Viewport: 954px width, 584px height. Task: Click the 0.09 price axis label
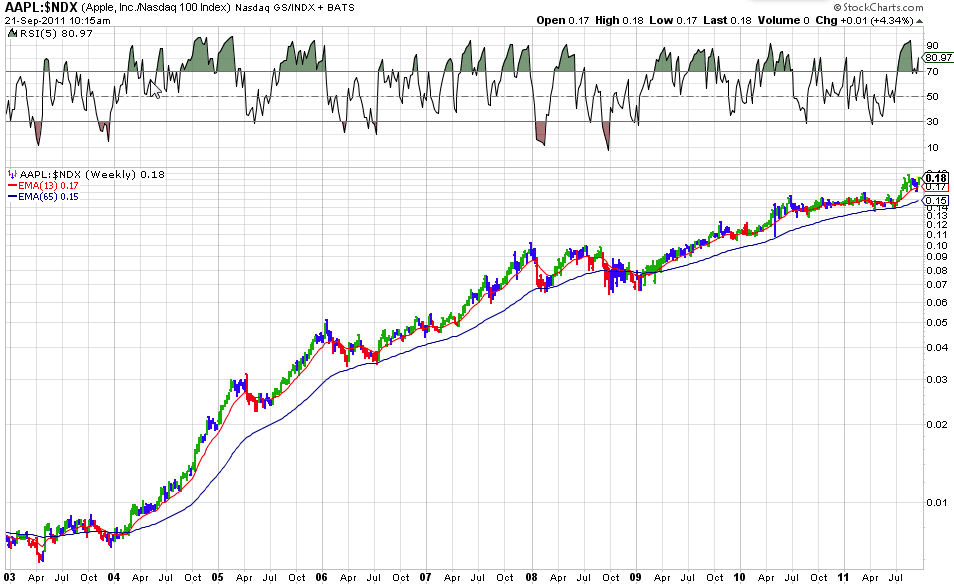(937, 257)
